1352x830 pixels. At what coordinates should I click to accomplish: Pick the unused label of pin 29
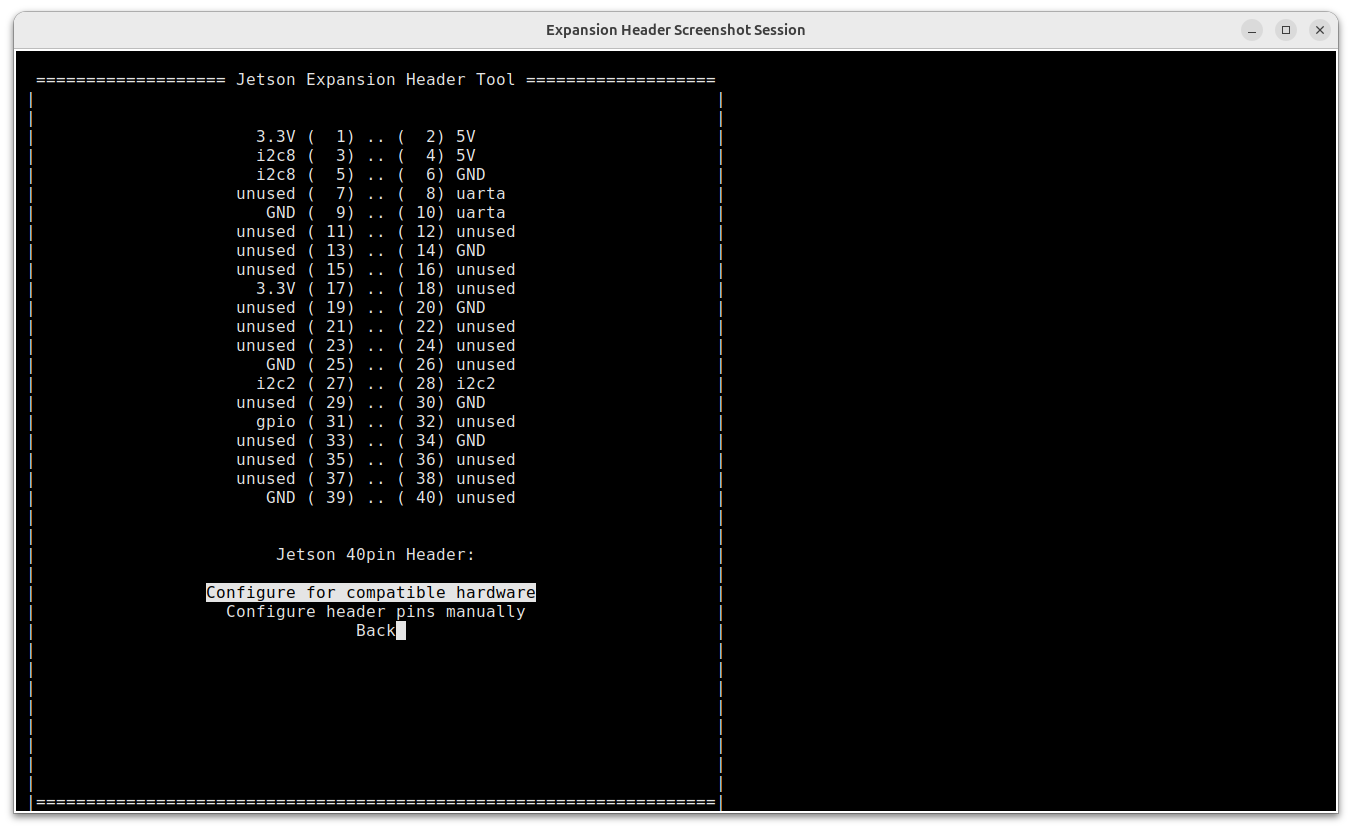[266, 403]
